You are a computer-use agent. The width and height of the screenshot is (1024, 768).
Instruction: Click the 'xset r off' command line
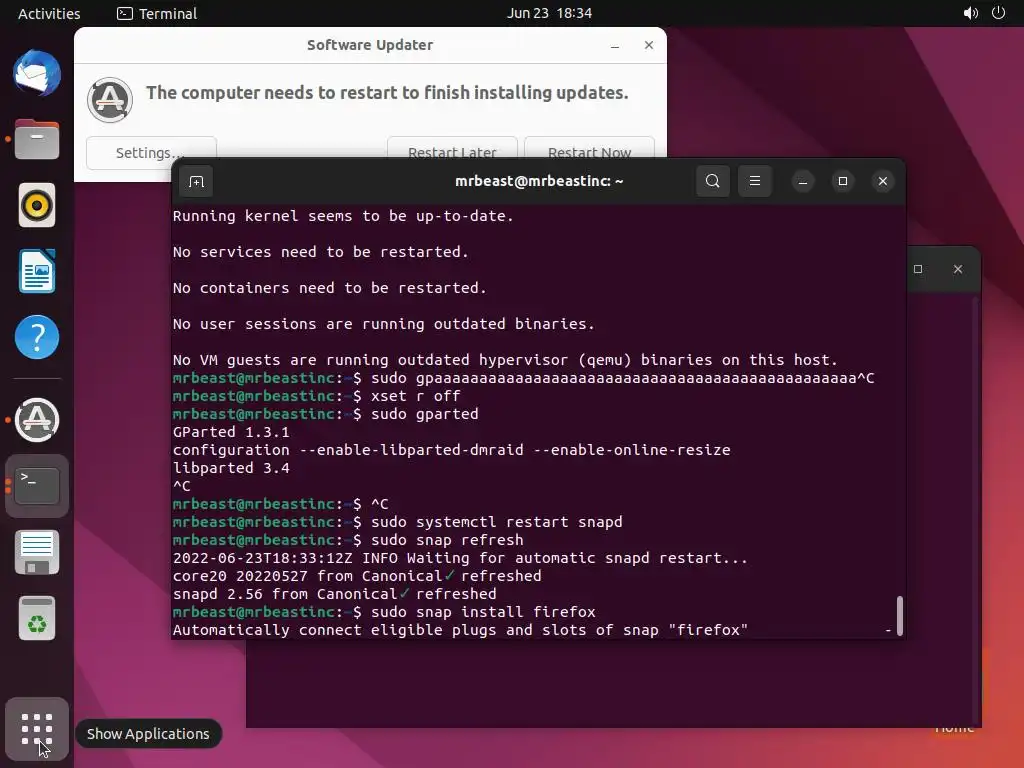tap(317, 396)
